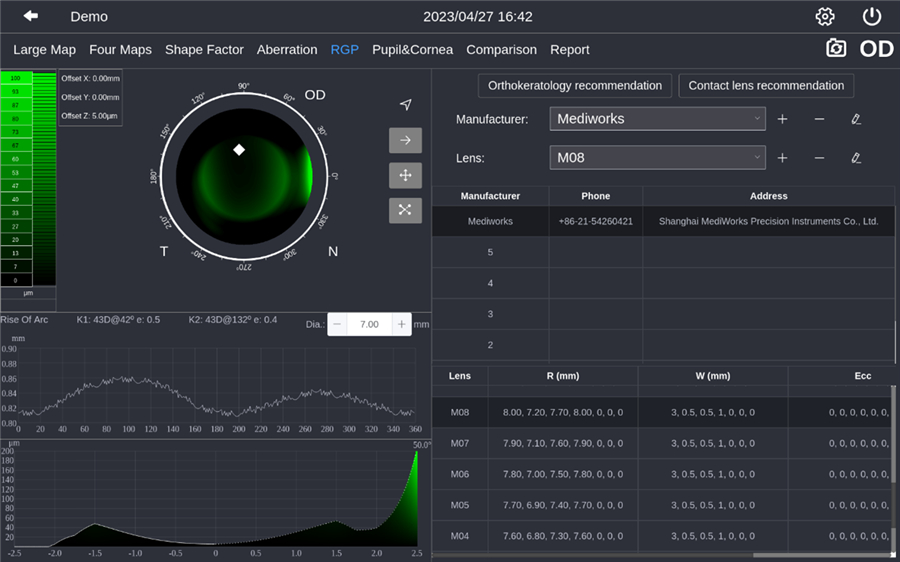
Task: Decrease the diameter with the minus stepper
Action: pyautogui.click(x=337, y=324)
